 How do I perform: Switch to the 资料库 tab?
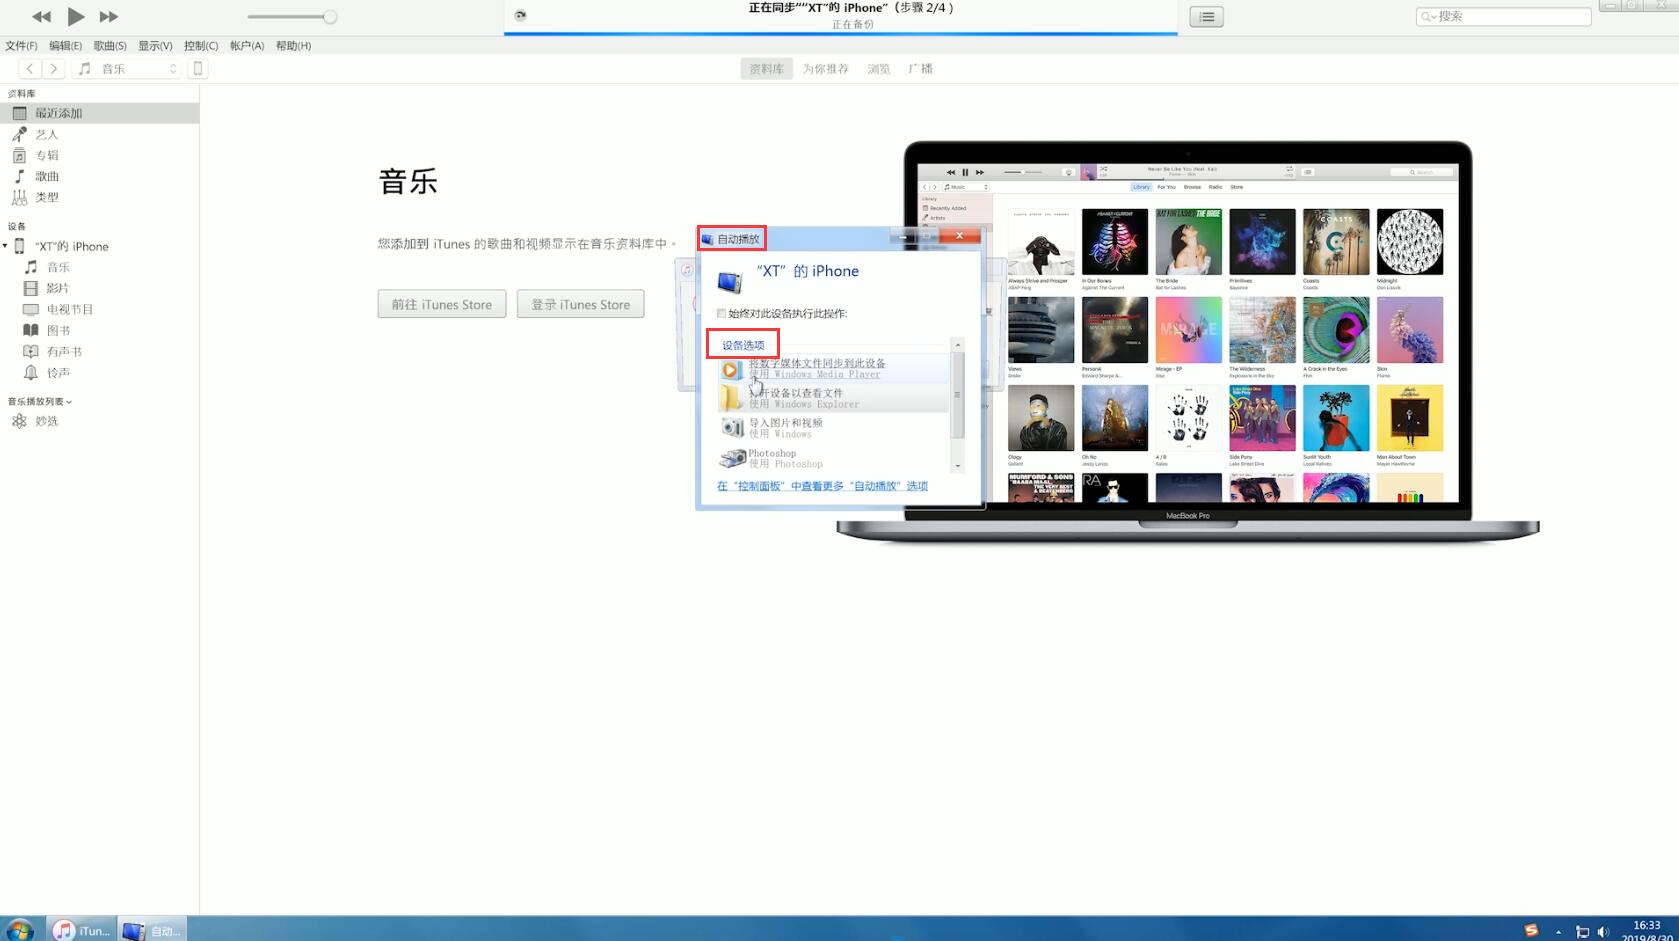point(766,68)
